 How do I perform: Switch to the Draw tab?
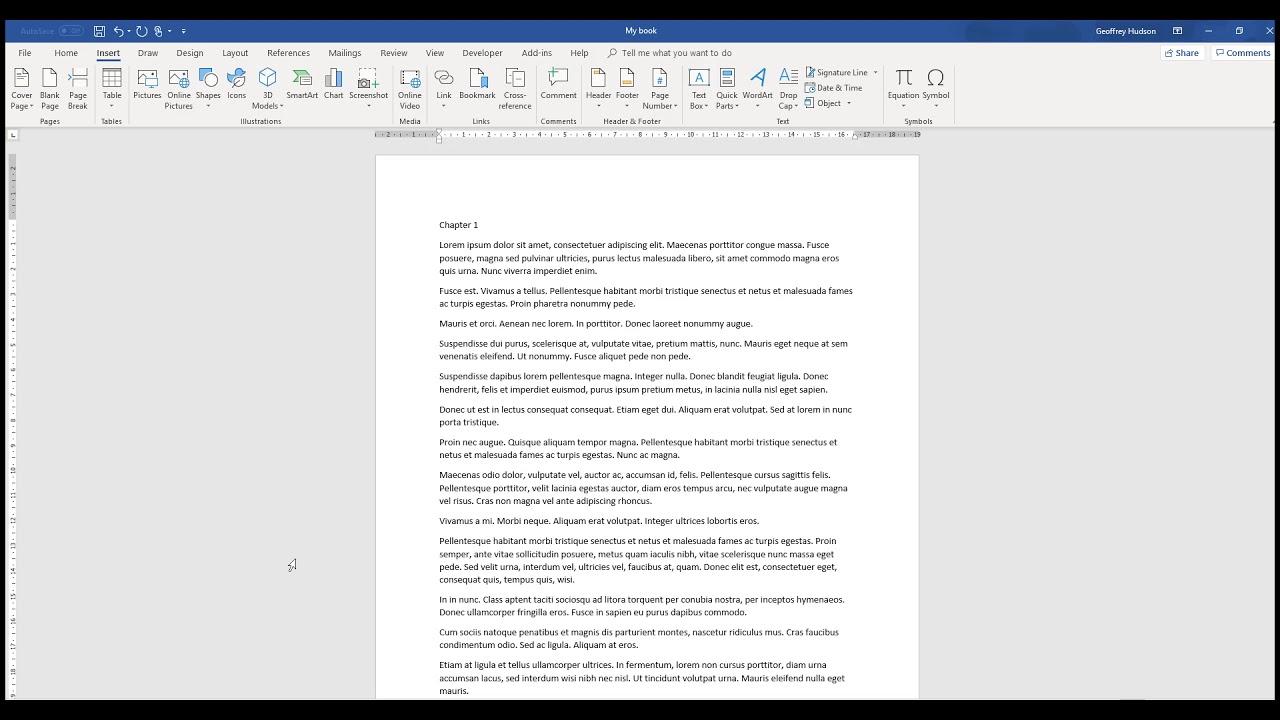pyautogui.click(x=148, y=53)
